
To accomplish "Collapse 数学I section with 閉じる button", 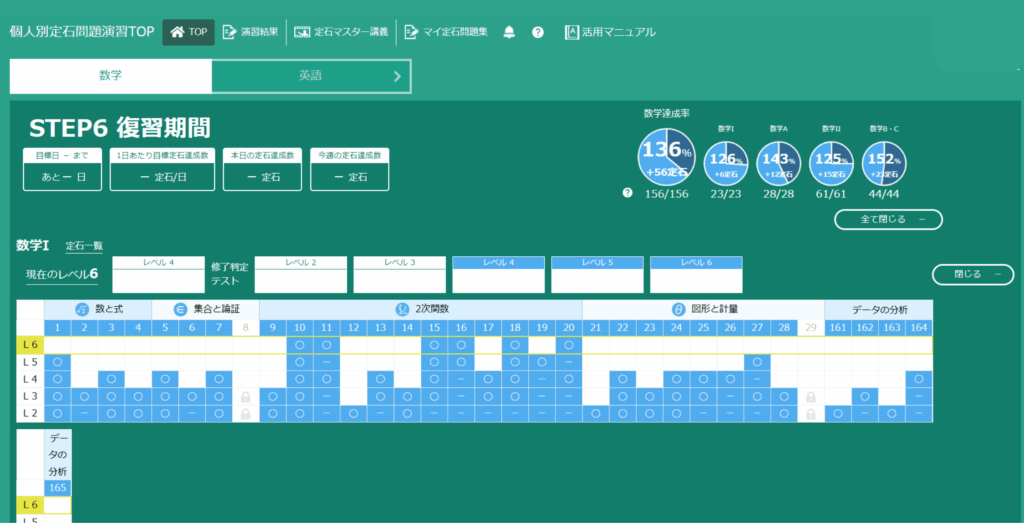I will (971, 274).
